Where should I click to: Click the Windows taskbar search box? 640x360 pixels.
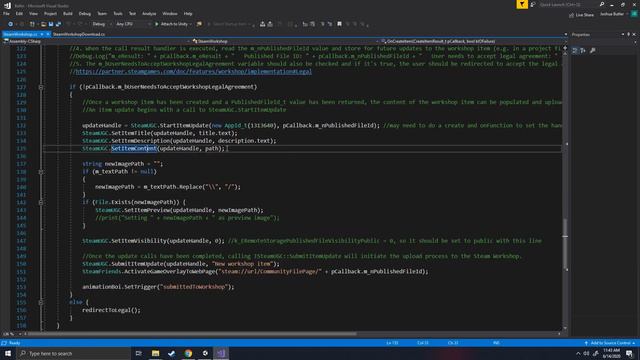point(74,353)
